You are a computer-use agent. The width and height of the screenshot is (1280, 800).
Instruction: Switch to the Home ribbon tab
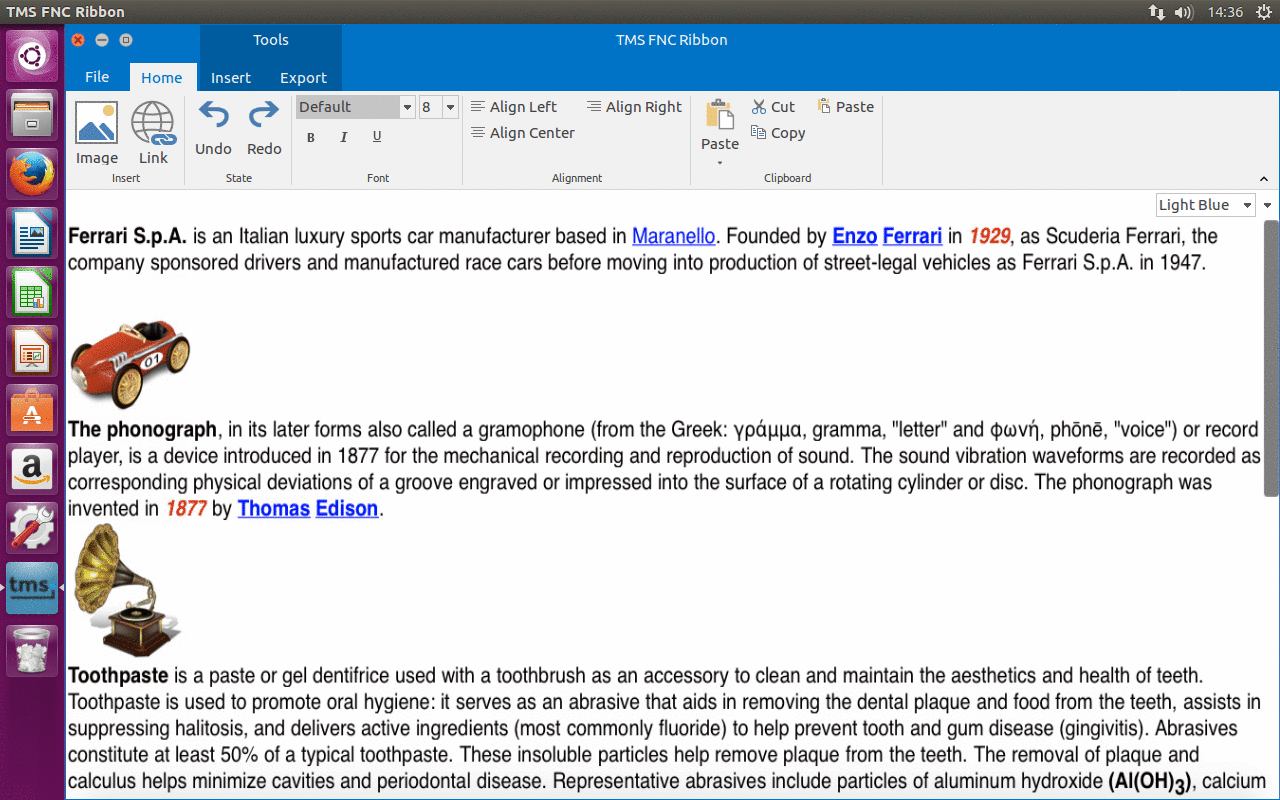coord(162,77)
